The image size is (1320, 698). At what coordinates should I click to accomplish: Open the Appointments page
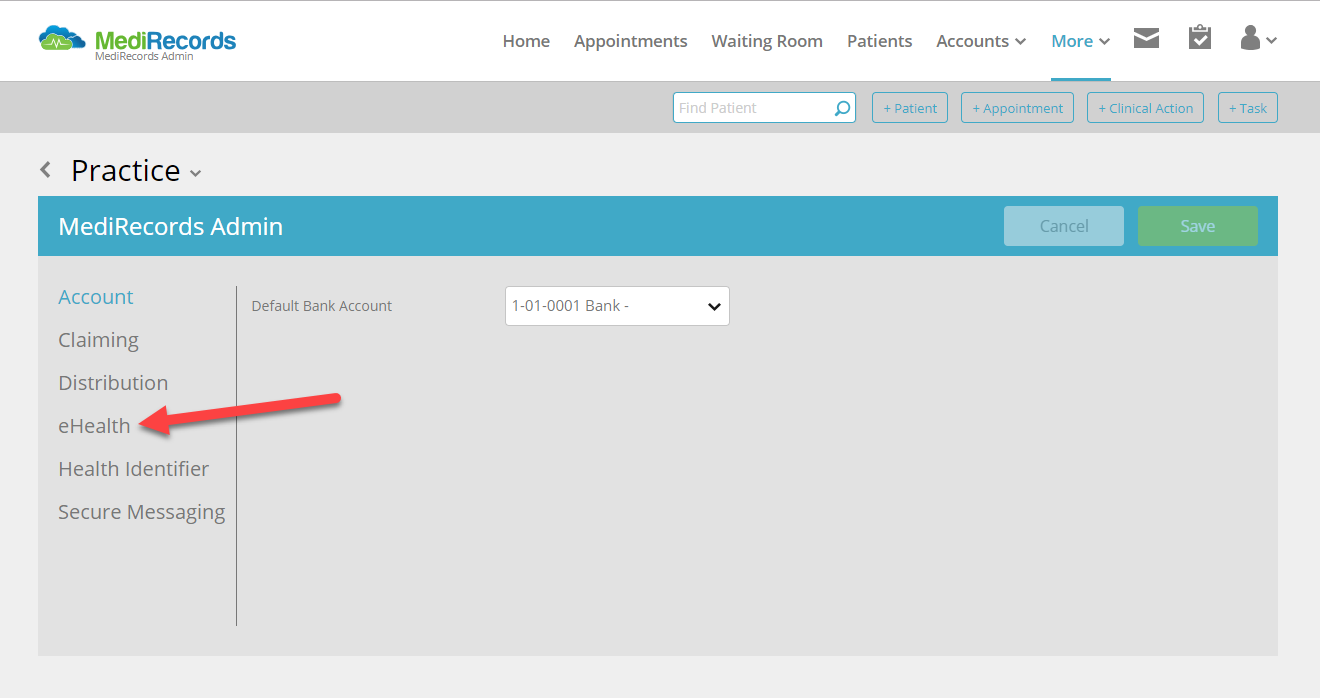(x=631, y=41)
